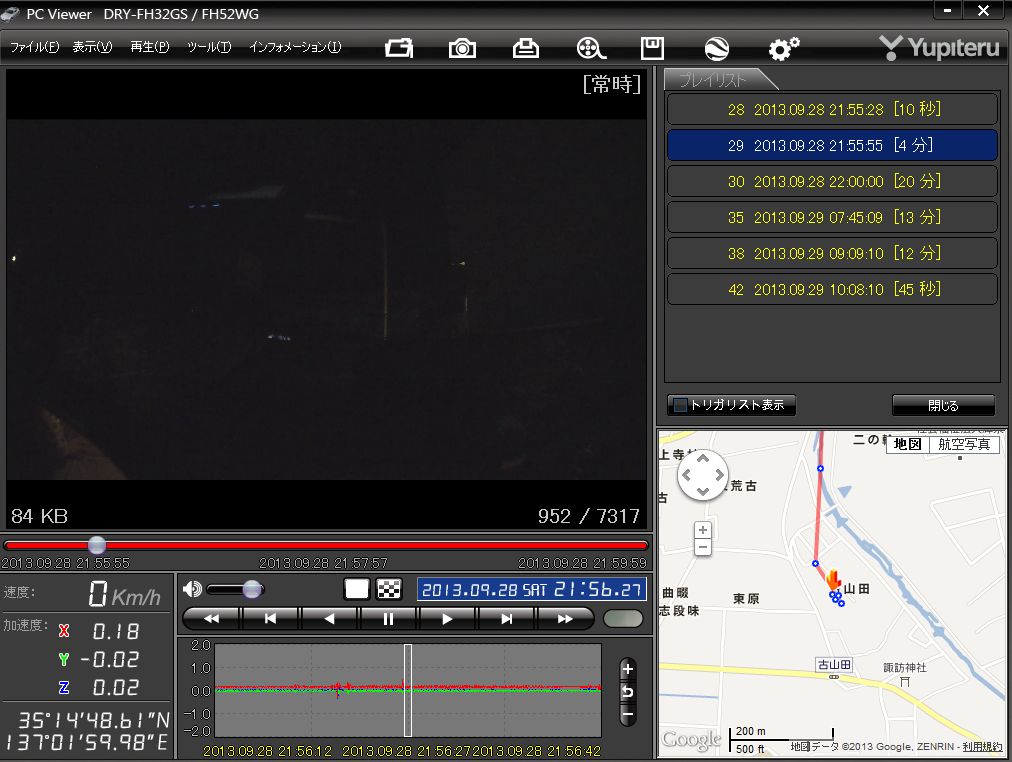This screenshot has height=762, width=1012.
Task: Select playlist entry 35 at 07:45:09
Action: coord(833,217)
